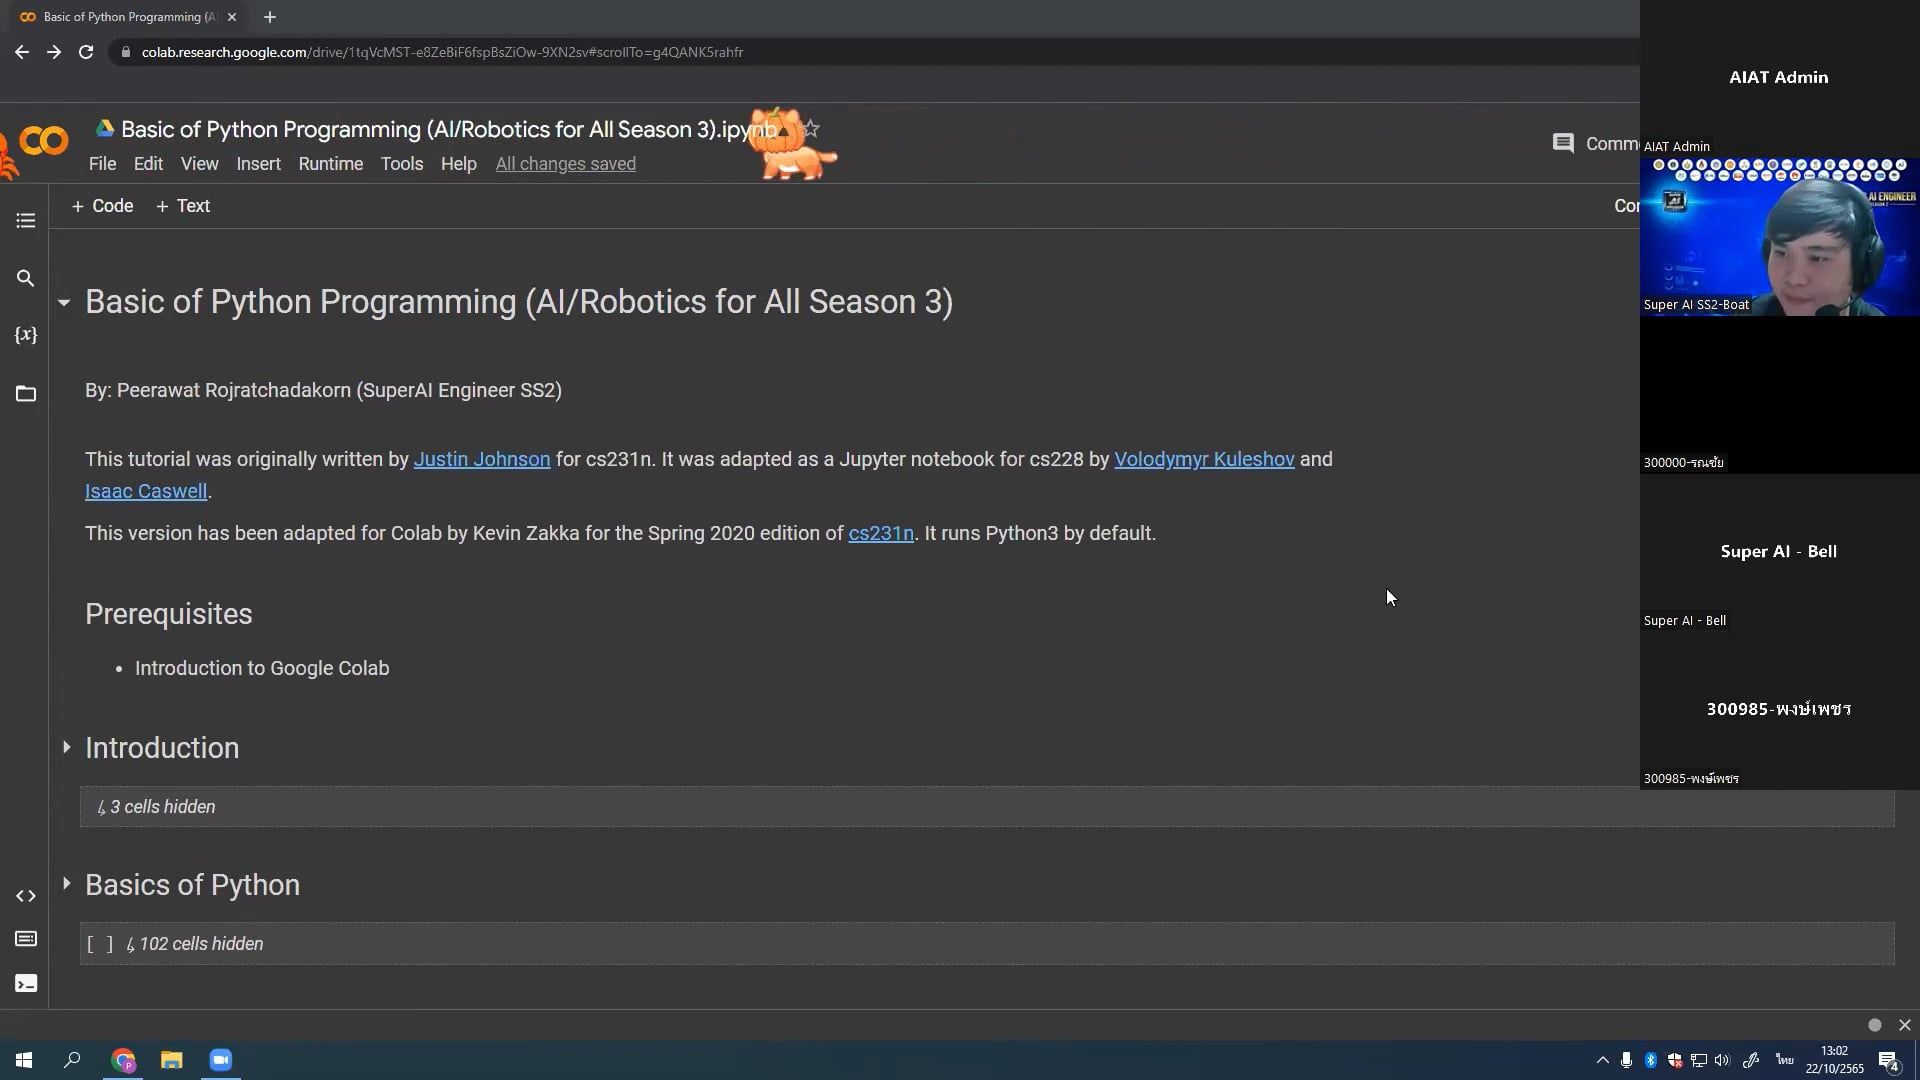The width and height of the screenshot is (1920, 1080).
Task: Expand the Basics of Python section
Action: coord(66,883)
